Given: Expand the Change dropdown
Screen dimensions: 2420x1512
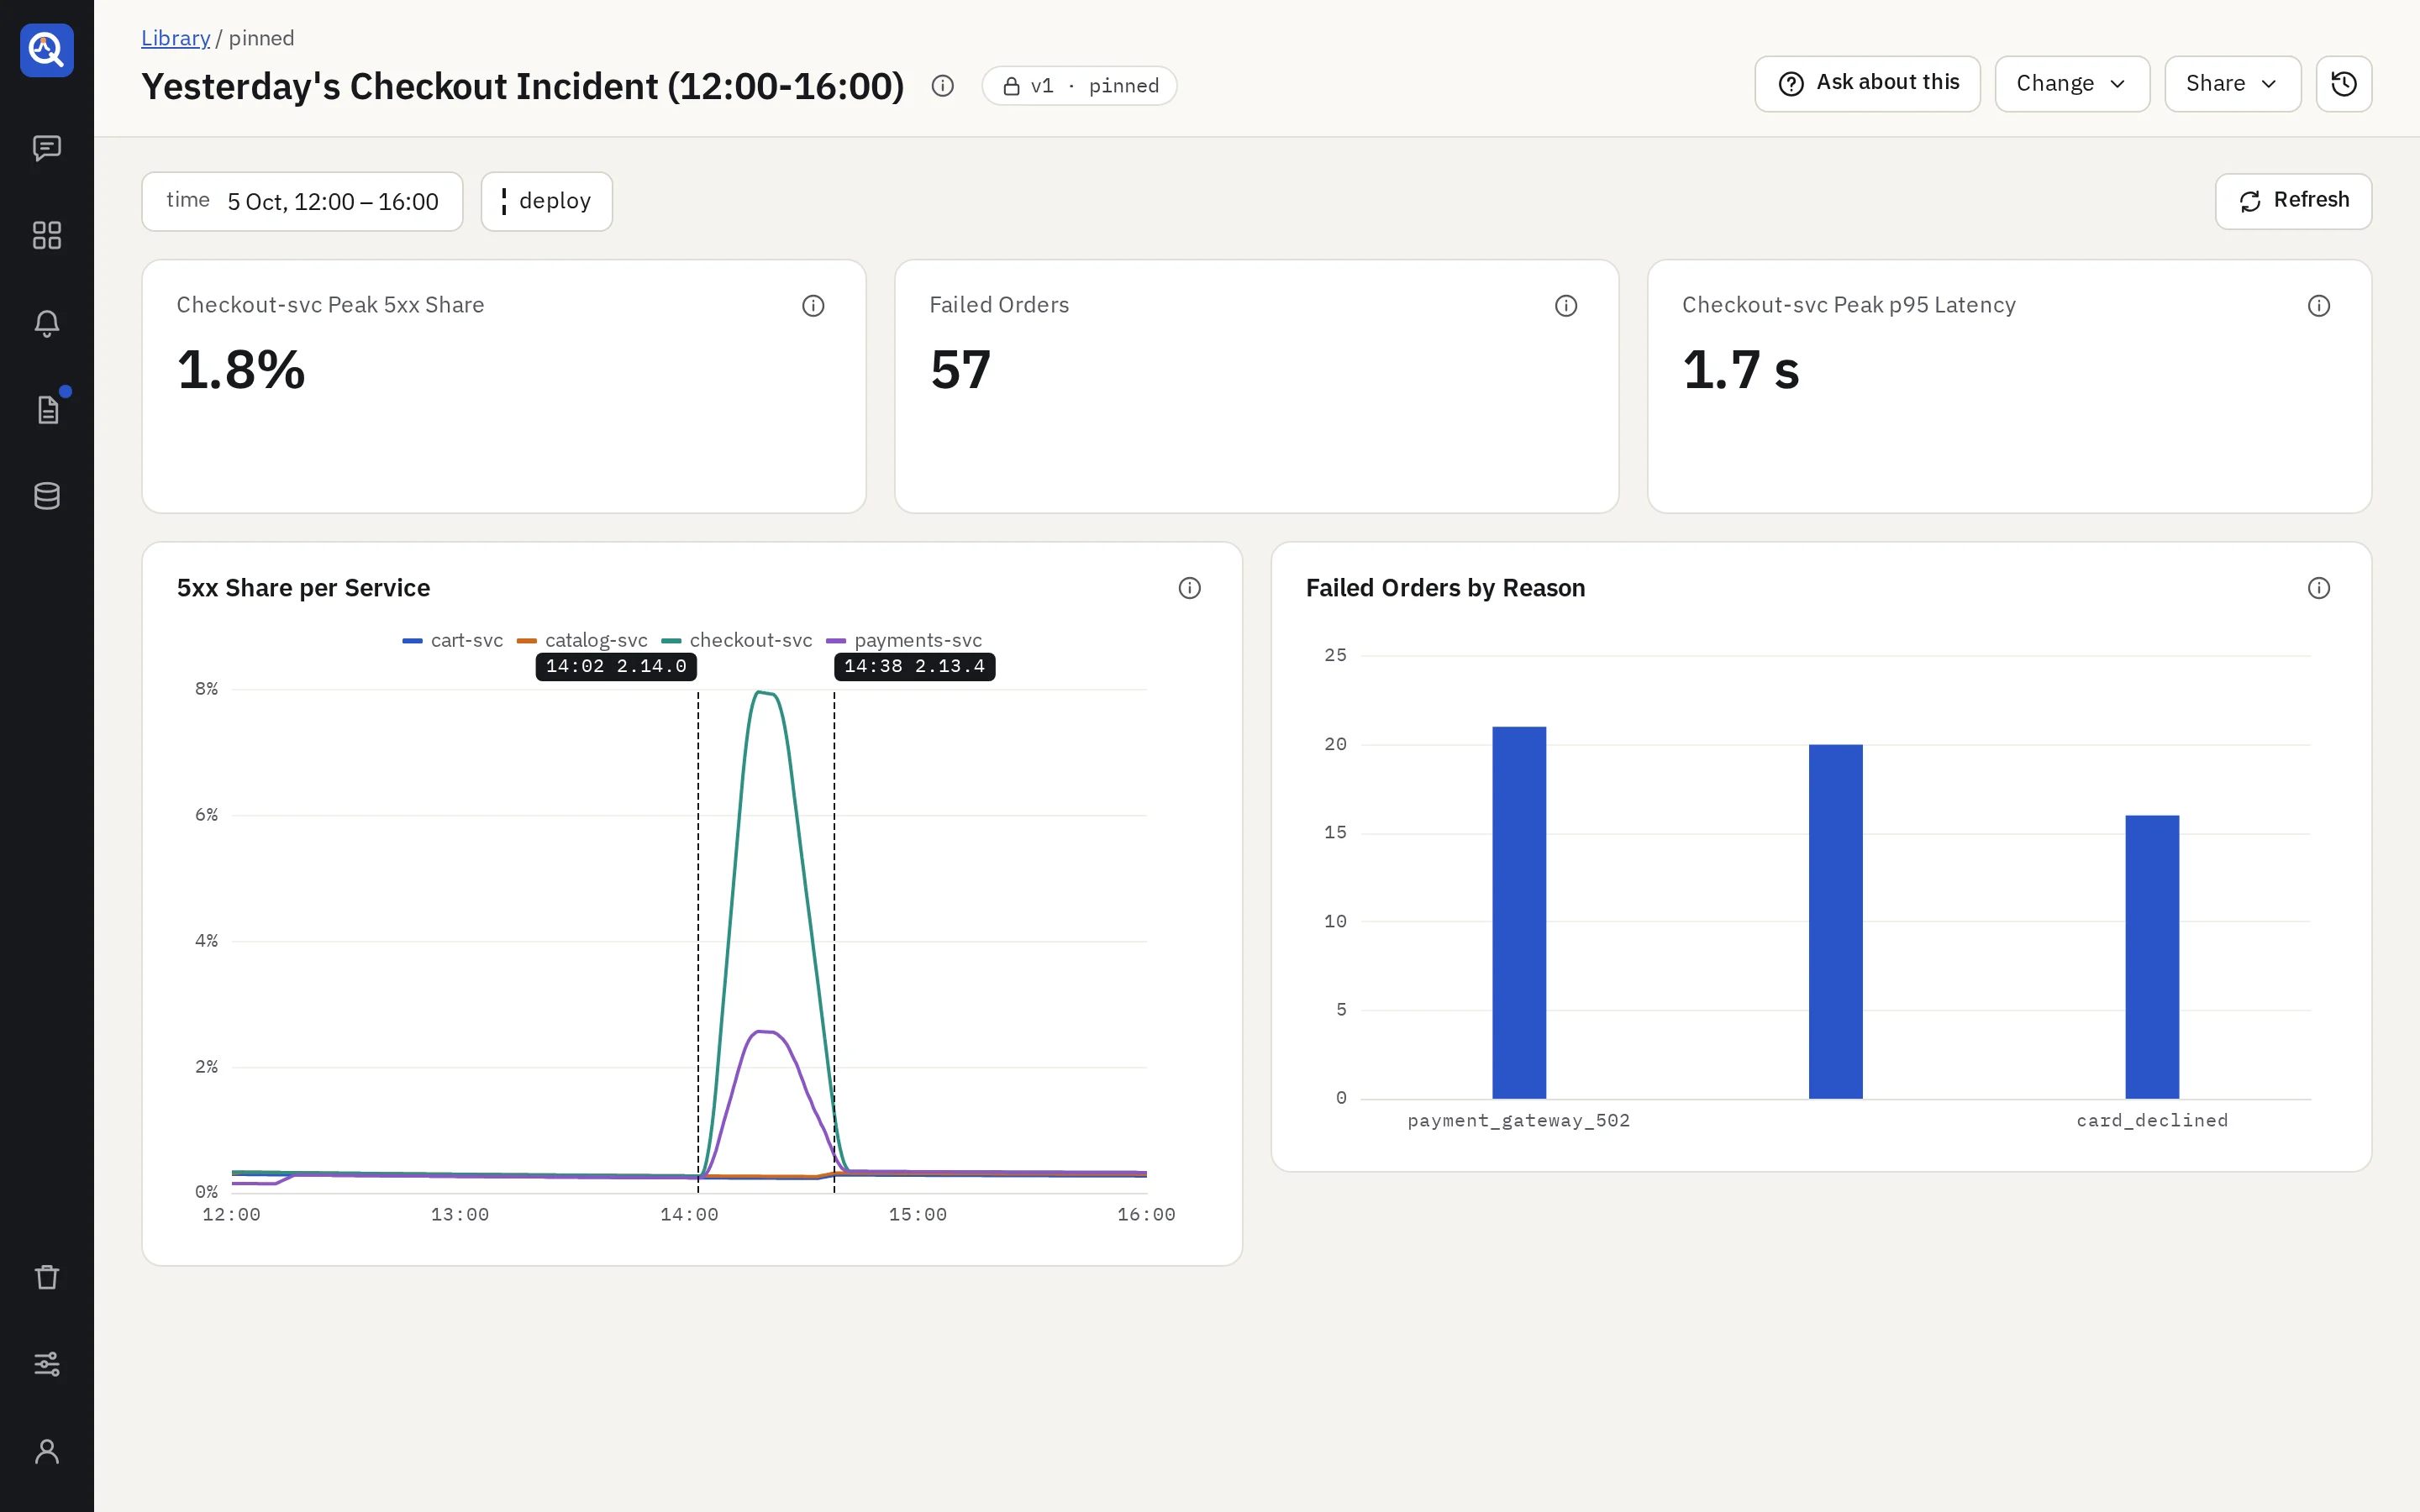Looking at the screenshot, I should 2072,84.
